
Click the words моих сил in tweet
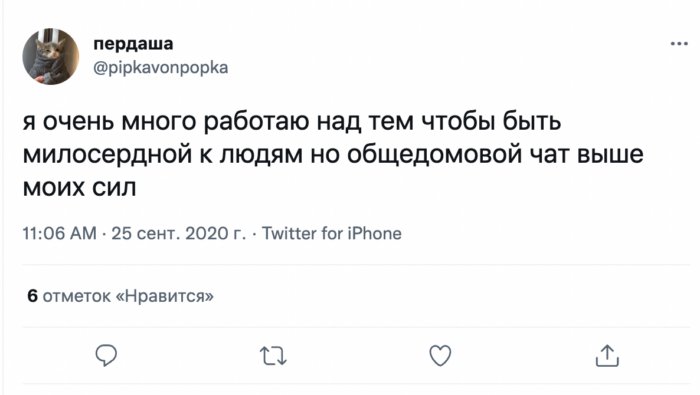point(79,188)
